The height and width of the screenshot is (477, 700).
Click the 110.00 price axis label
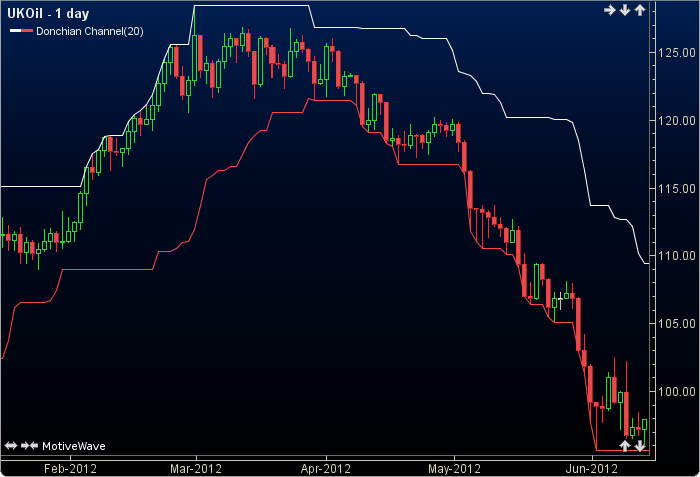[x=677, y=256]
